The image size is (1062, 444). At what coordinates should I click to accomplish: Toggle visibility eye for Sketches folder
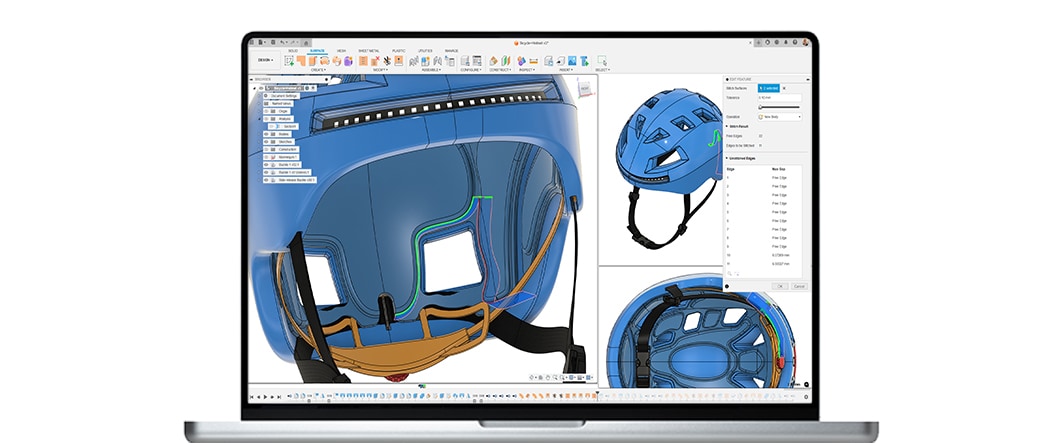267,141
